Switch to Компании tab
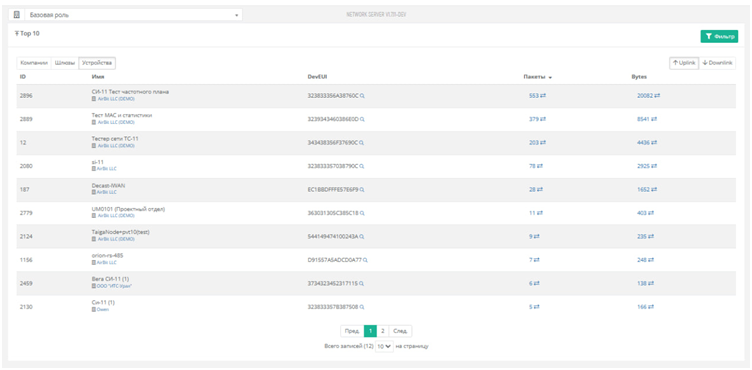752x370 pixels. coord(34,63)
